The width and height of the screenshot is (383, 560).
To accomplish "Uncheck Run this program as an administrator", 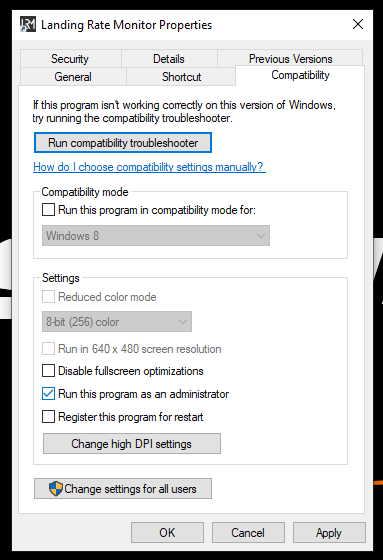I will pyautogui.click(x=49, y=394).
